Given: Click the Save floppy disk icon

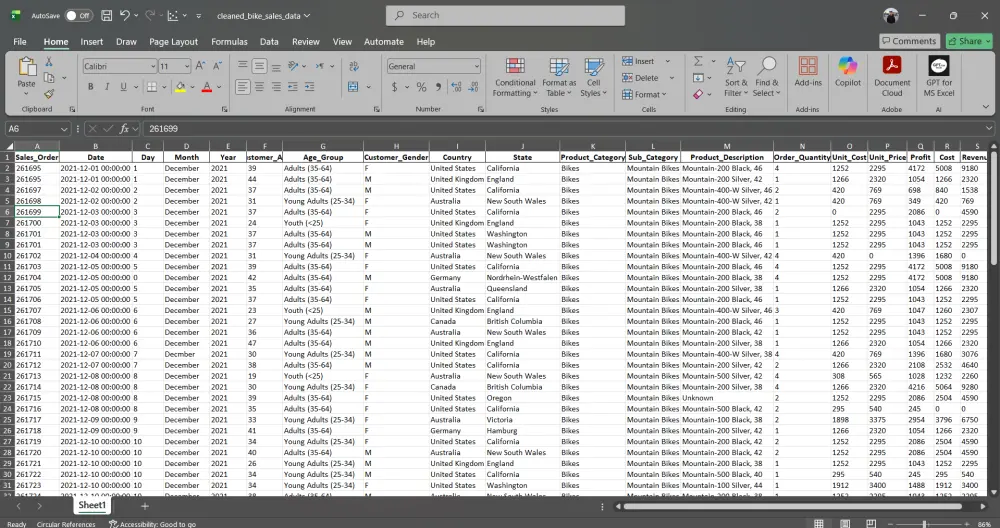Looking at the screenshot, I should pyautogui.click(x=107, y=15).
